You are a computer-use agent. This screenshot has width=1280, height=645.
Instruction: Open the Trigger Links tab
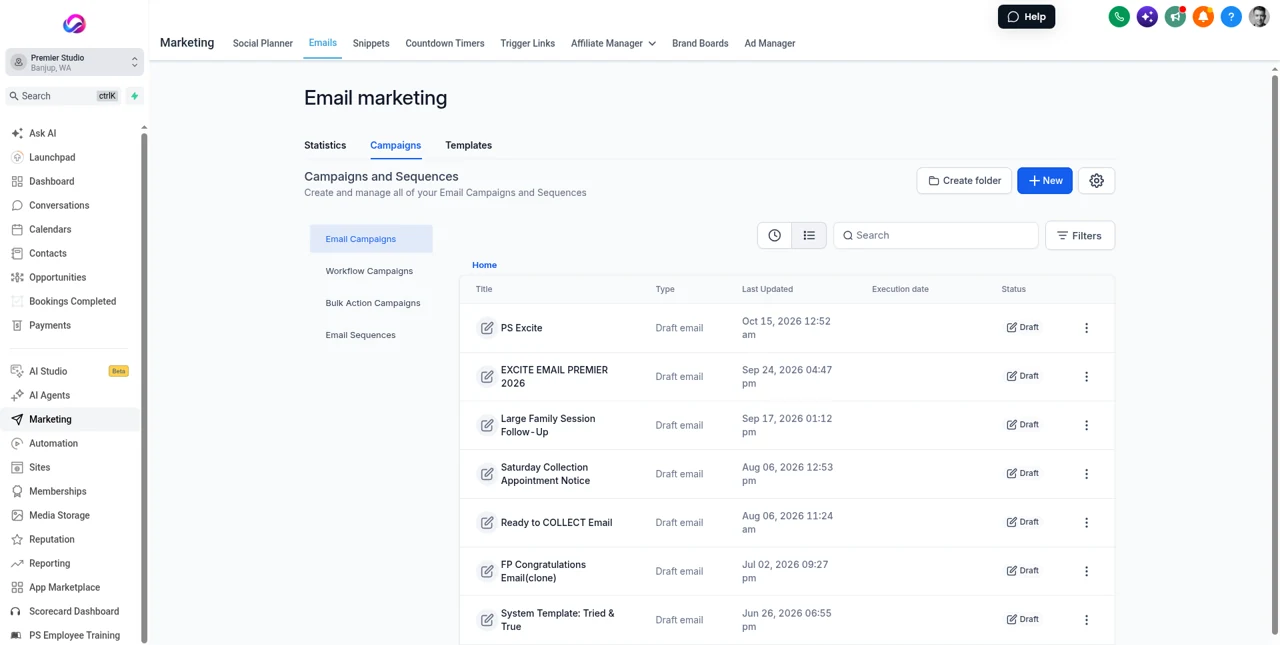click(x=528, y=44)
